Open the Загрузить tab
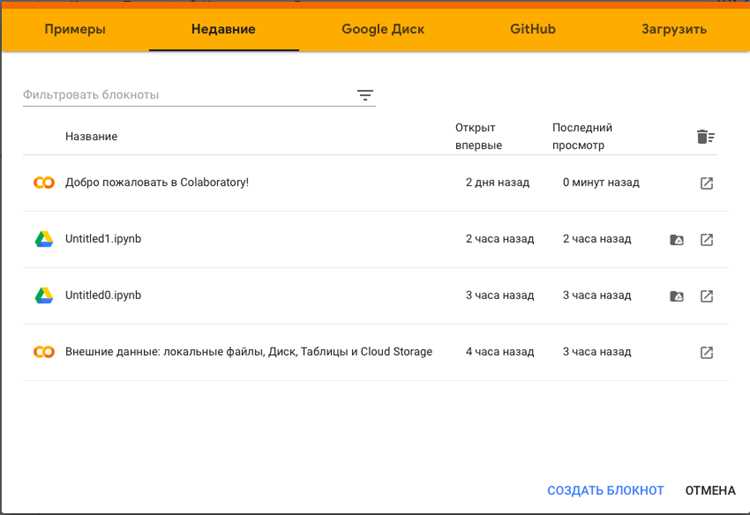The image size is (750, 515). click(x=674, y=29)
